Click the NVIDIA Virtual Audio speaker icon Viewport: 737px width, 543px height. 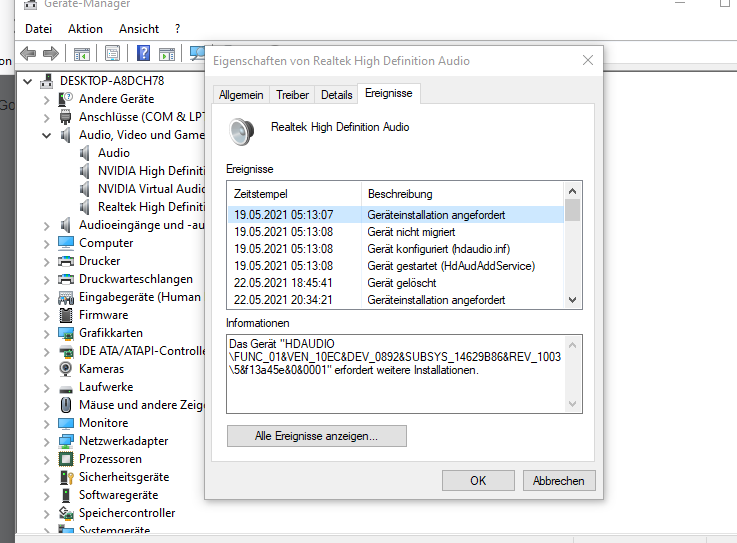85,189
